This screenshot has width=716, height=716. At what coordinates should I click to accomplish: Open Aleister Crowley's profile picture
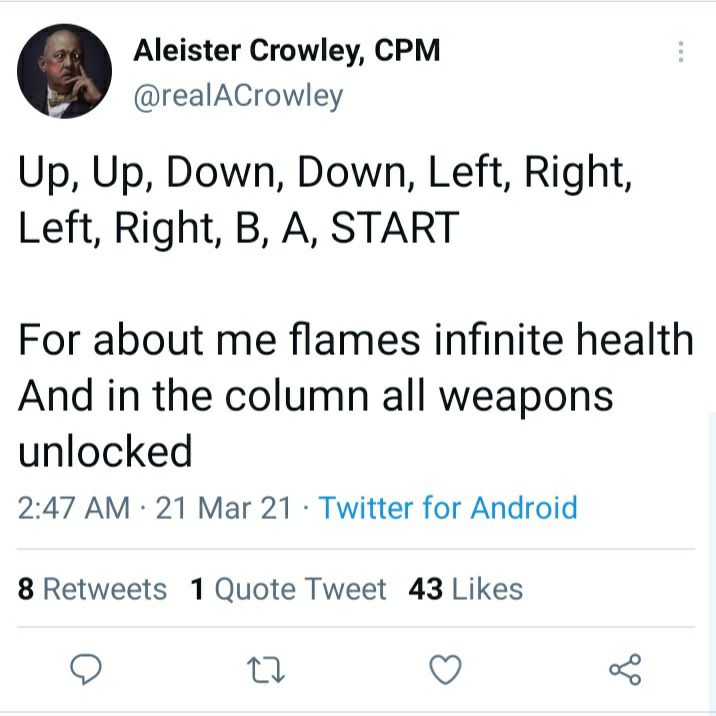(x=65, y=71)
